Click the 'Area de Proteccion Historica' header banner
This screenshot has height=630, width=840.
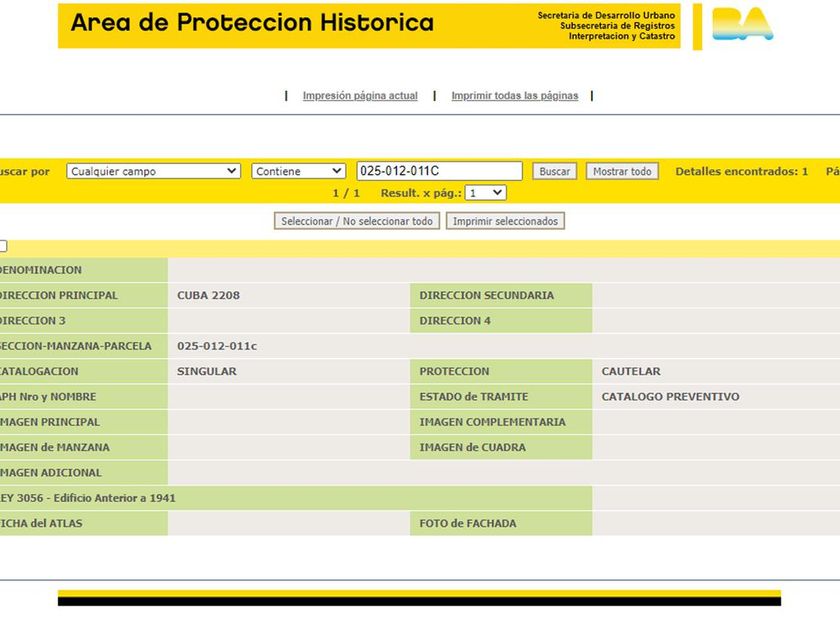click(369, 26)
